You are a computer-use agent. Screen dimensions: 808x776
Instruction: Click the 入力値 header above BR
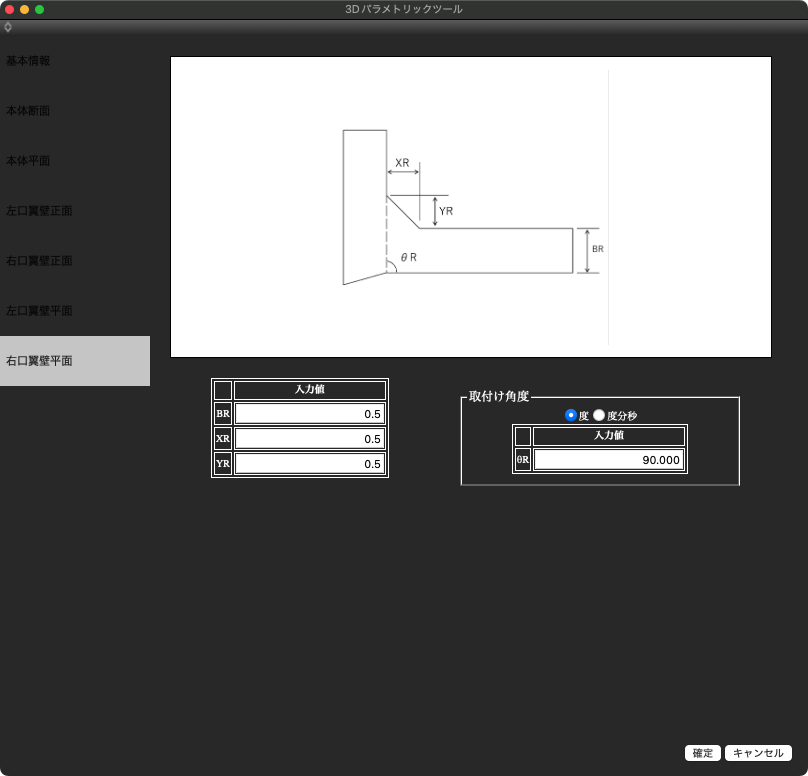[x=310, y=390]
